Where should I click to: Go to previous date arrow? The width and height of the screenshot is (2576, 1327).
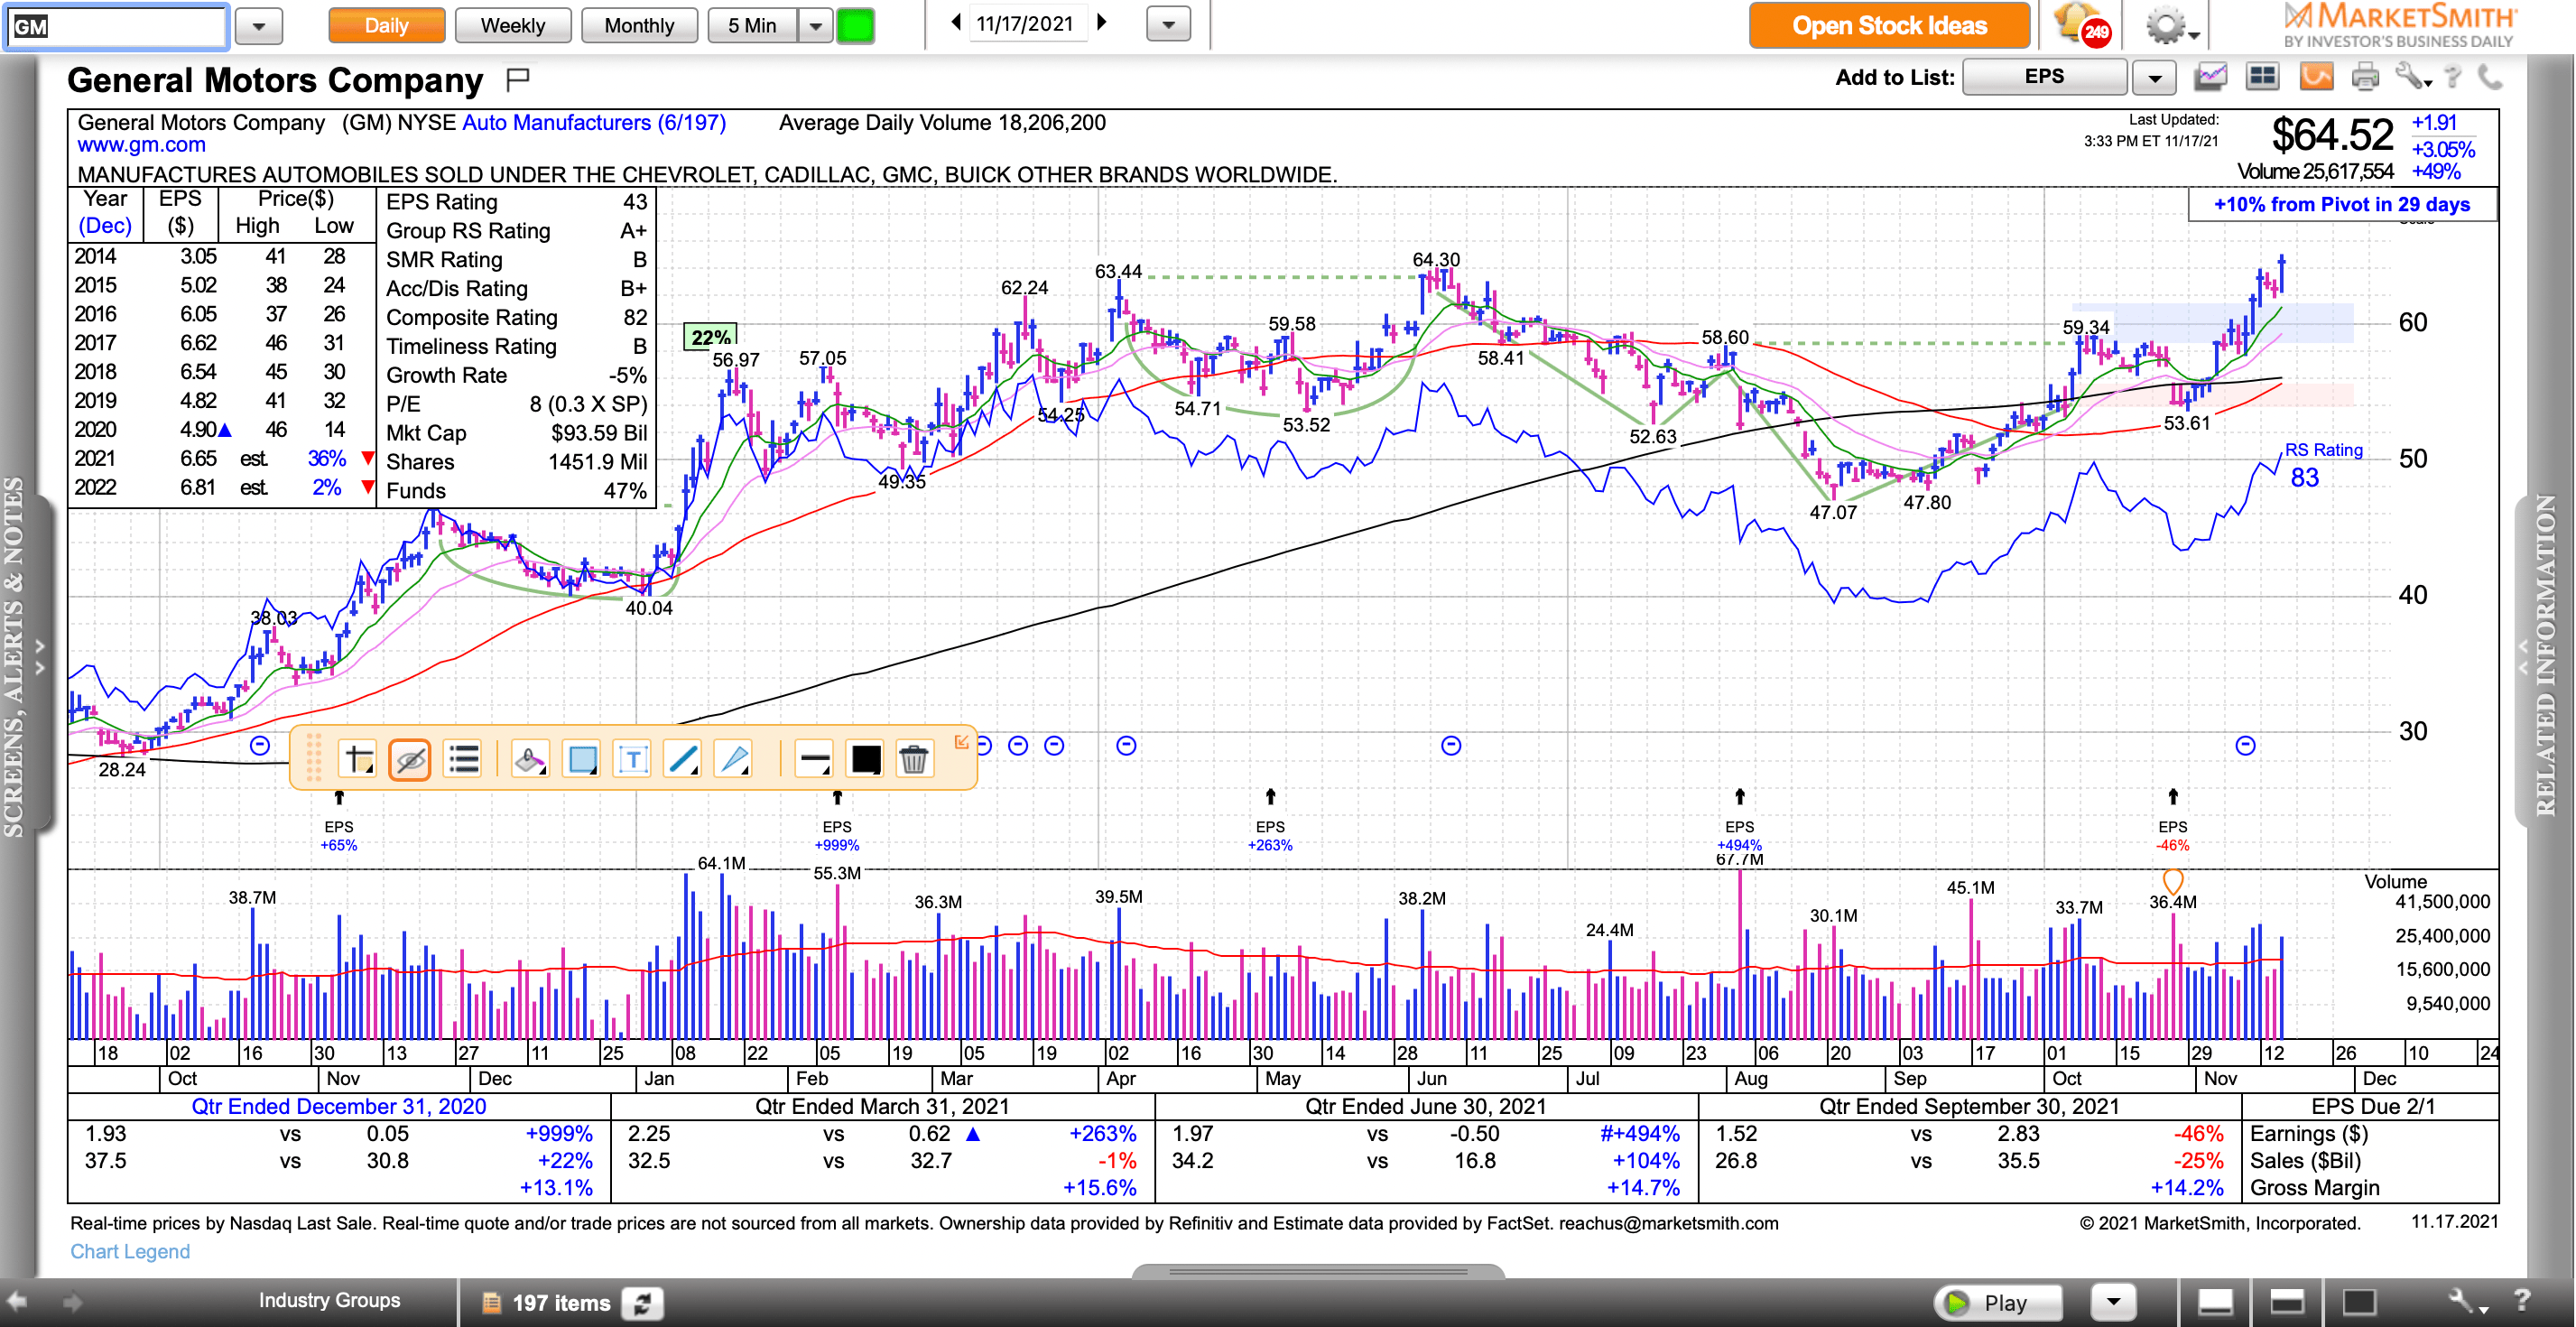(x=956, y=22)
